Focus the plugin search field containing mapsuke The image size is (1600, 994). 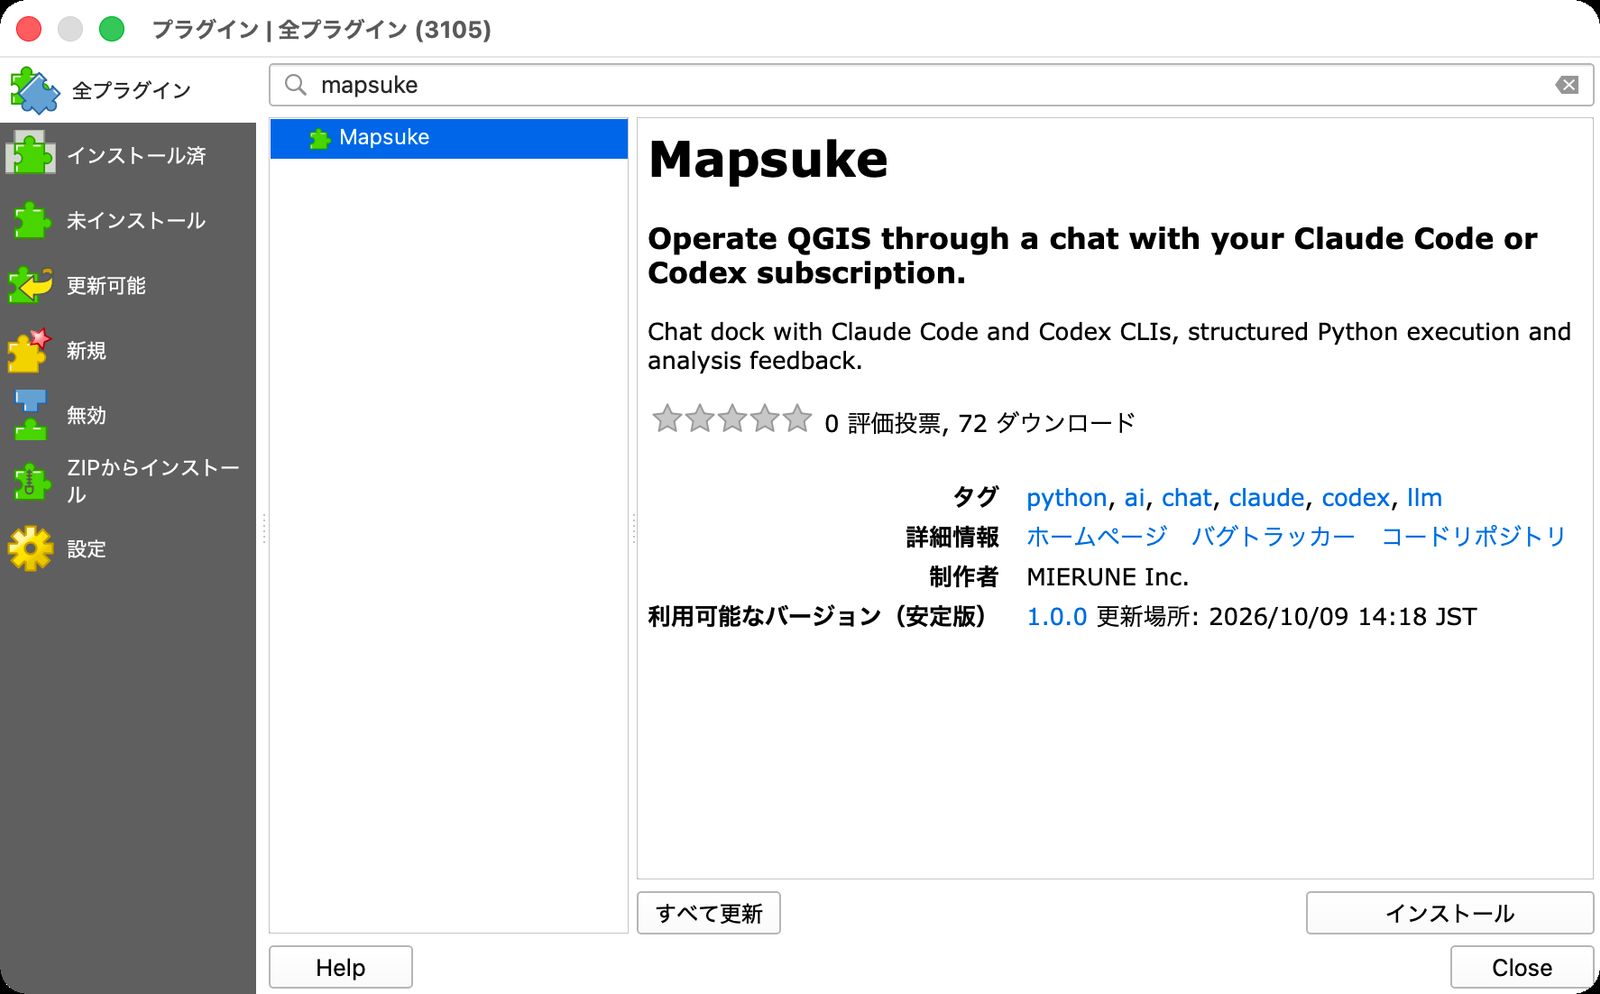click(931, 85)
